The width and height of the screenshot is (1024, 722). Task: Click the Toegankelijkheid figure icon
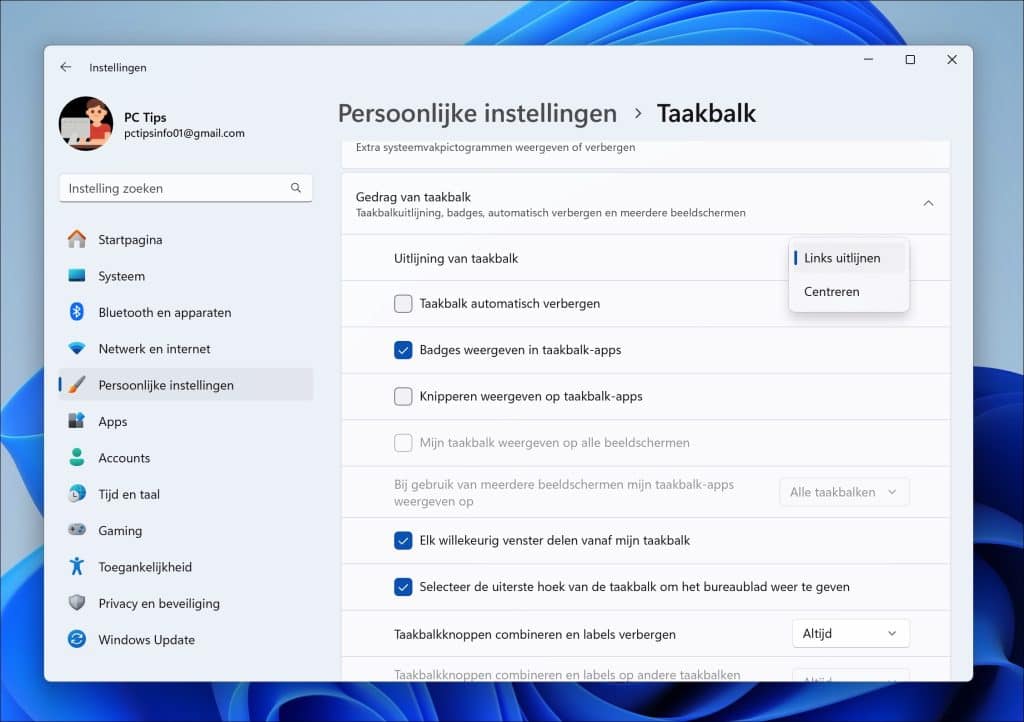pyautogui.click(x=76, y=567)
